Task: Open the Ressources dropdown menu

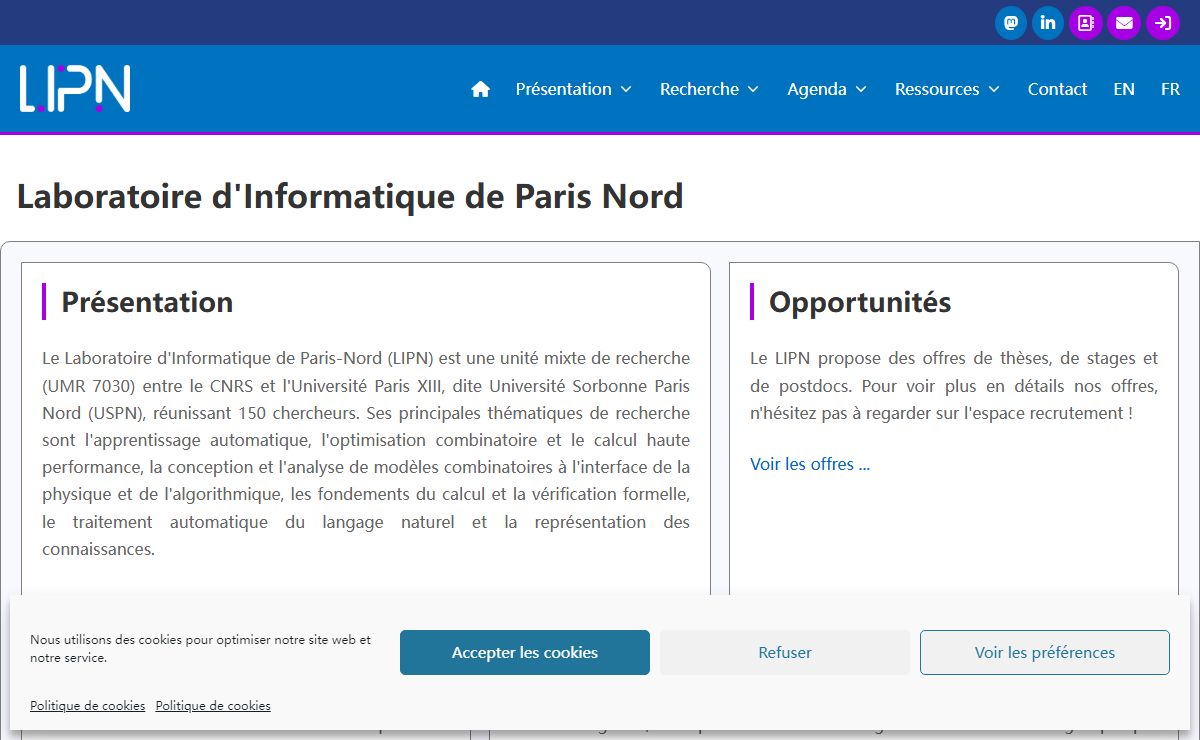Action: [947, 89]
